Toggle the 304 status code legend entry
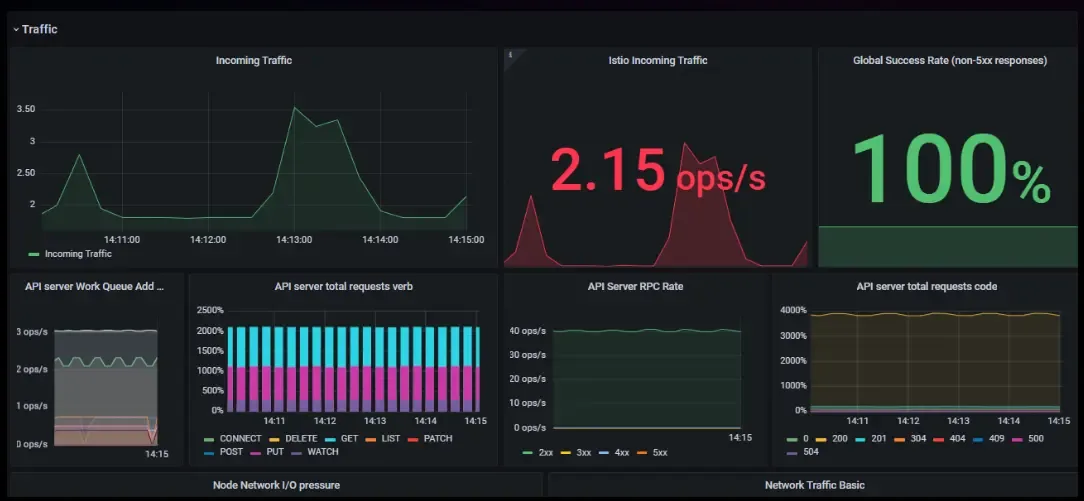The height and width of the screenshot is (501, 1084). point(910,439)
